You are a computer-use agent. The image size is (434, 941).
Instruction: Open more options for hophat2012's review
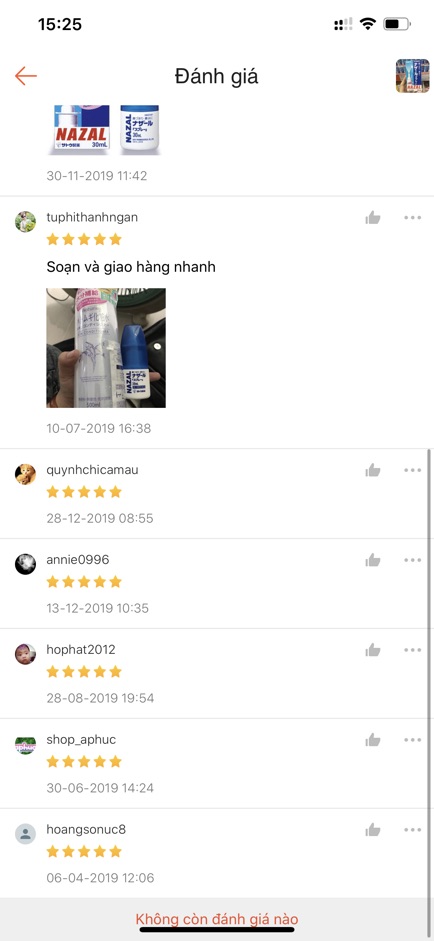point(412,650)
